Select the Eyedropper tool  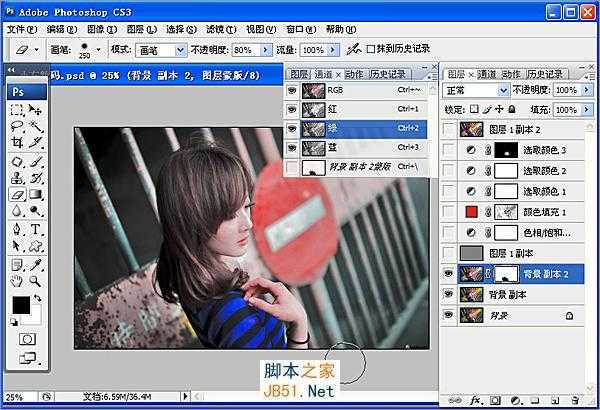(36, 265)
